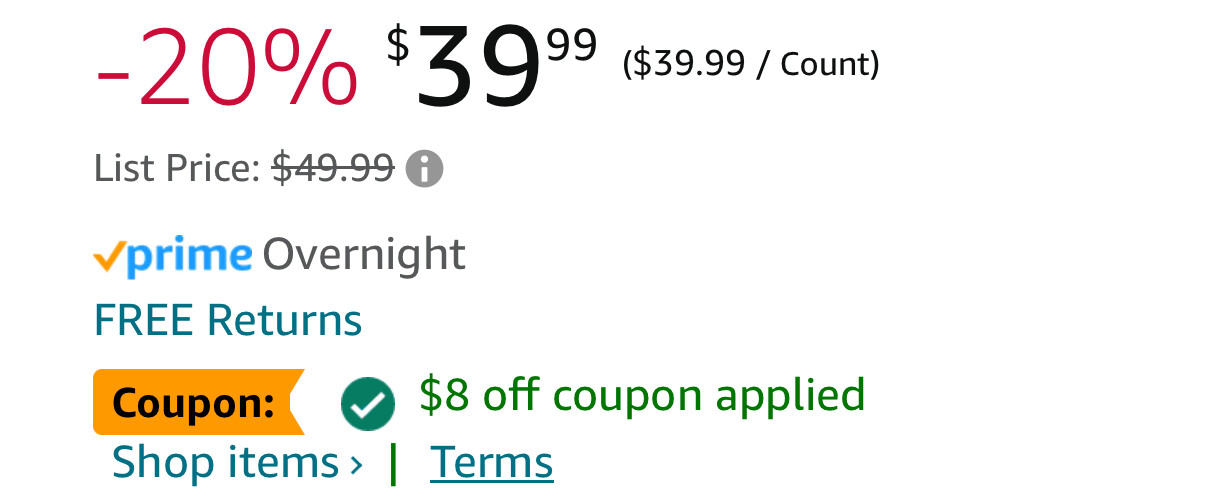Click the dollar sign before the price
Viewport: 1206px width, 498px height.
point(398,46)
